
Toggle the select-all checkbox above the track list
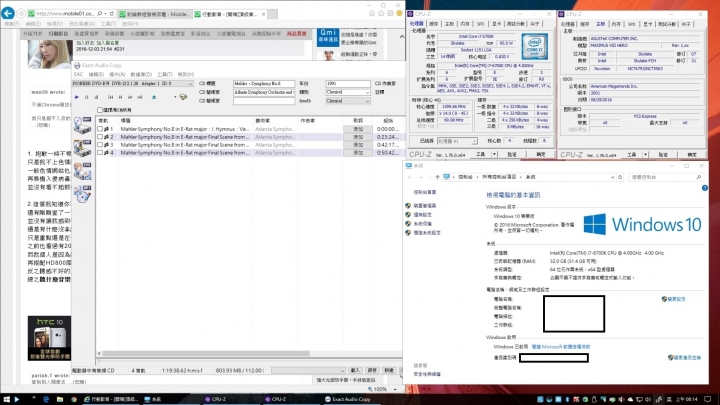pos(100,110)
